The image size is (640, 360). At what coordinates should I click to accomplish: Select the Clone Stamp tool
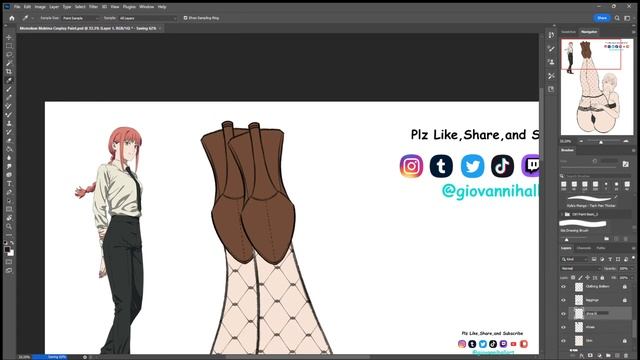pyautogui.click(x=9, y=123)
